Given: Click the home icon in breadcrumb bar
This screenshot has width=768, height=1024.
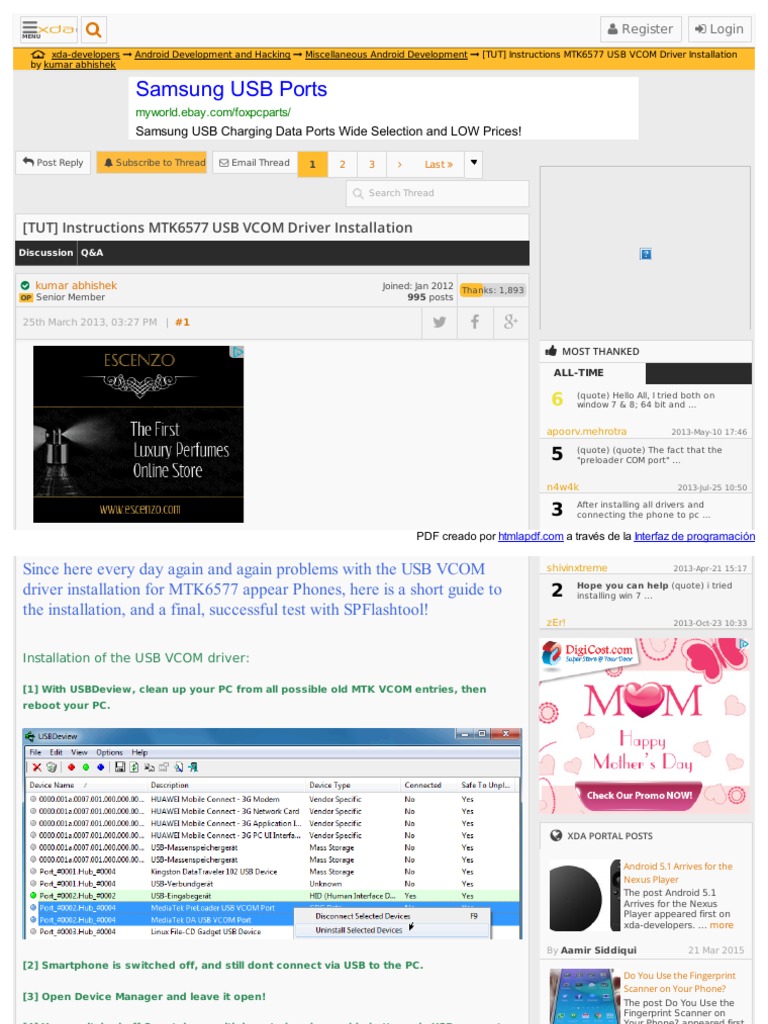Looking at the screenshot, I should coord(38,55).
